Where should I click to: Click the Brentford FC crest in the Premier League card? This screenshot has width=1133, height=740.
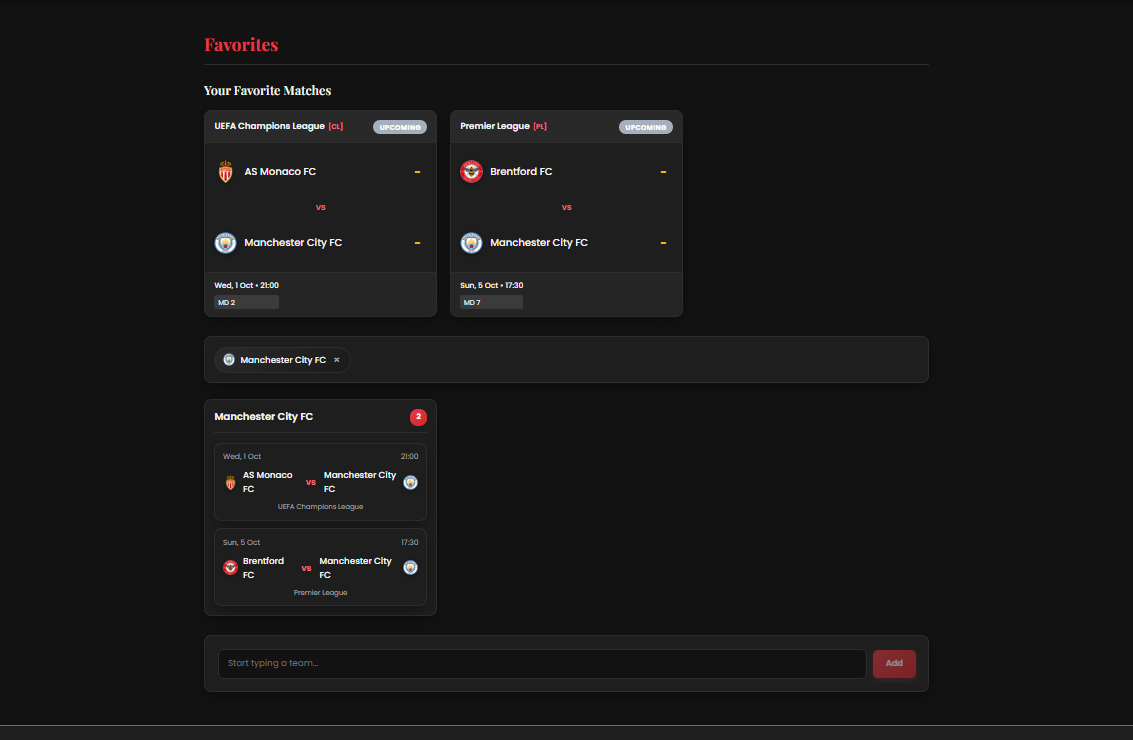tap(471, 171)
